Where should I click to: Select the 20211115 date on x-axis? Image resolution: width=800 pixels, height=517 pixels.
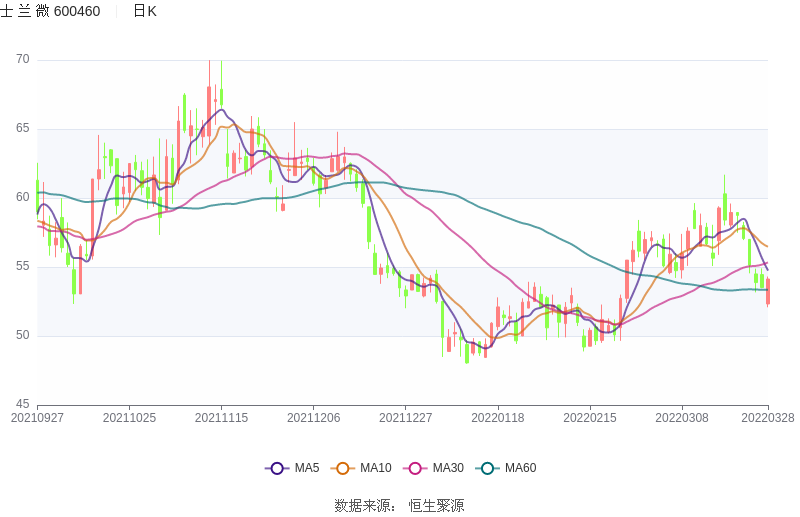point(221,418)
